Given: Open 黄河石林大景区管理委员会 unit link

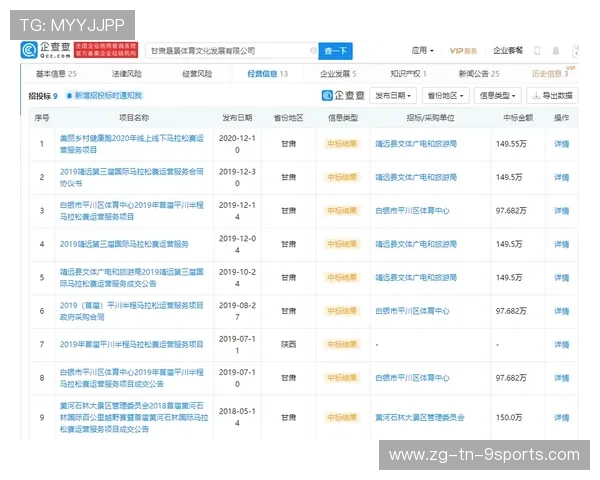Looking at the screenshot, I should coord(420,417).
